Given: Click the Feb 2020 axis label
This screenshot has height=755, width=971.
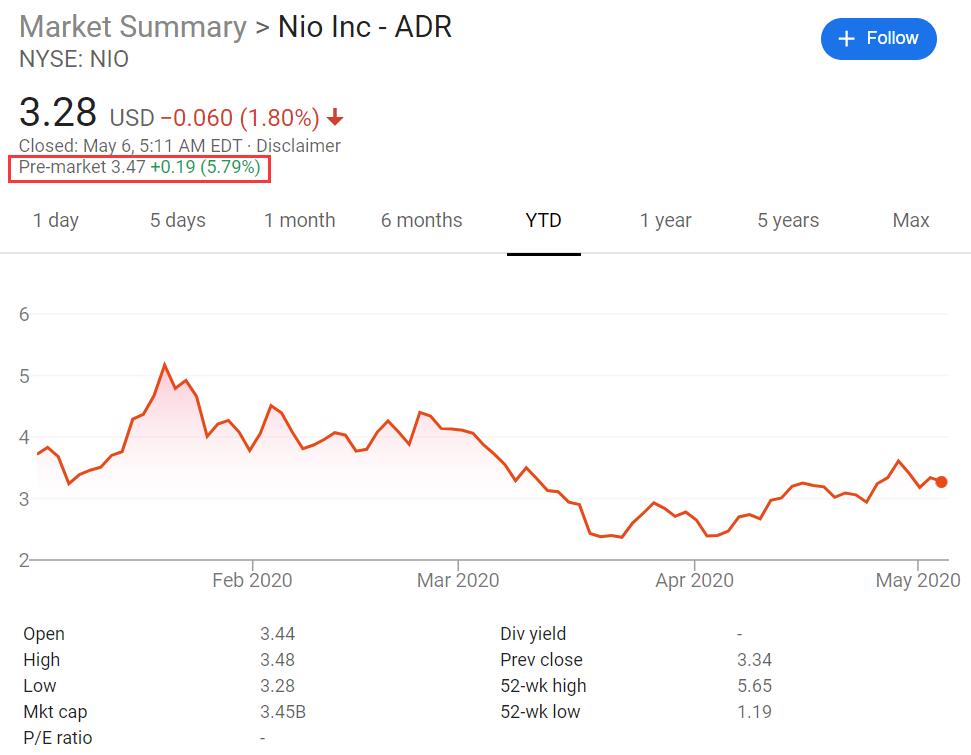Looking at the screenshot, I should point(252,580).
